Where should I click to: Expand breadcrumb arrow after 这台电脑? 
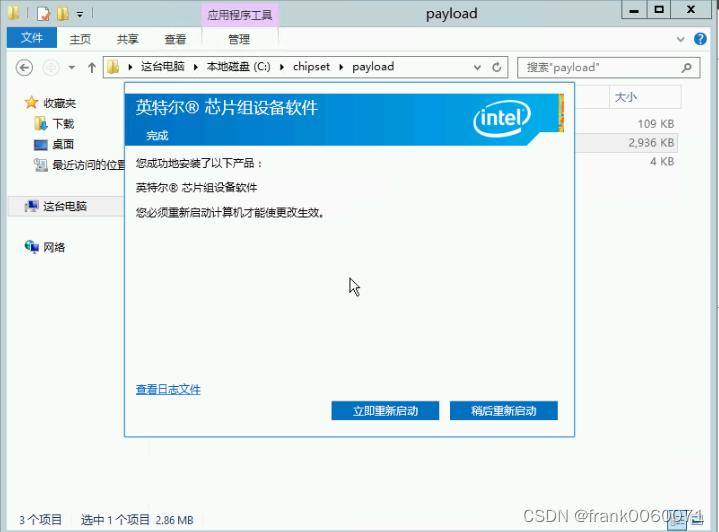pyautogui.click(x=196, y=67)
